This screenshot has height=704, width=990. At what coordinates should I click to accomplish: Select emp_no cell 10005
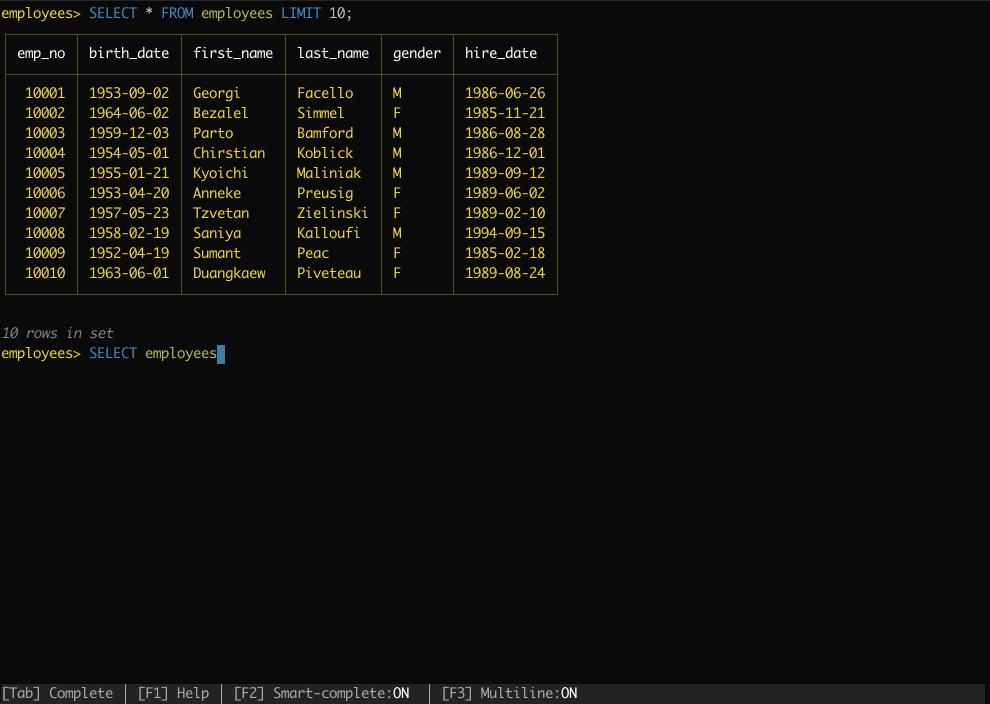click(x=45, y=173)
